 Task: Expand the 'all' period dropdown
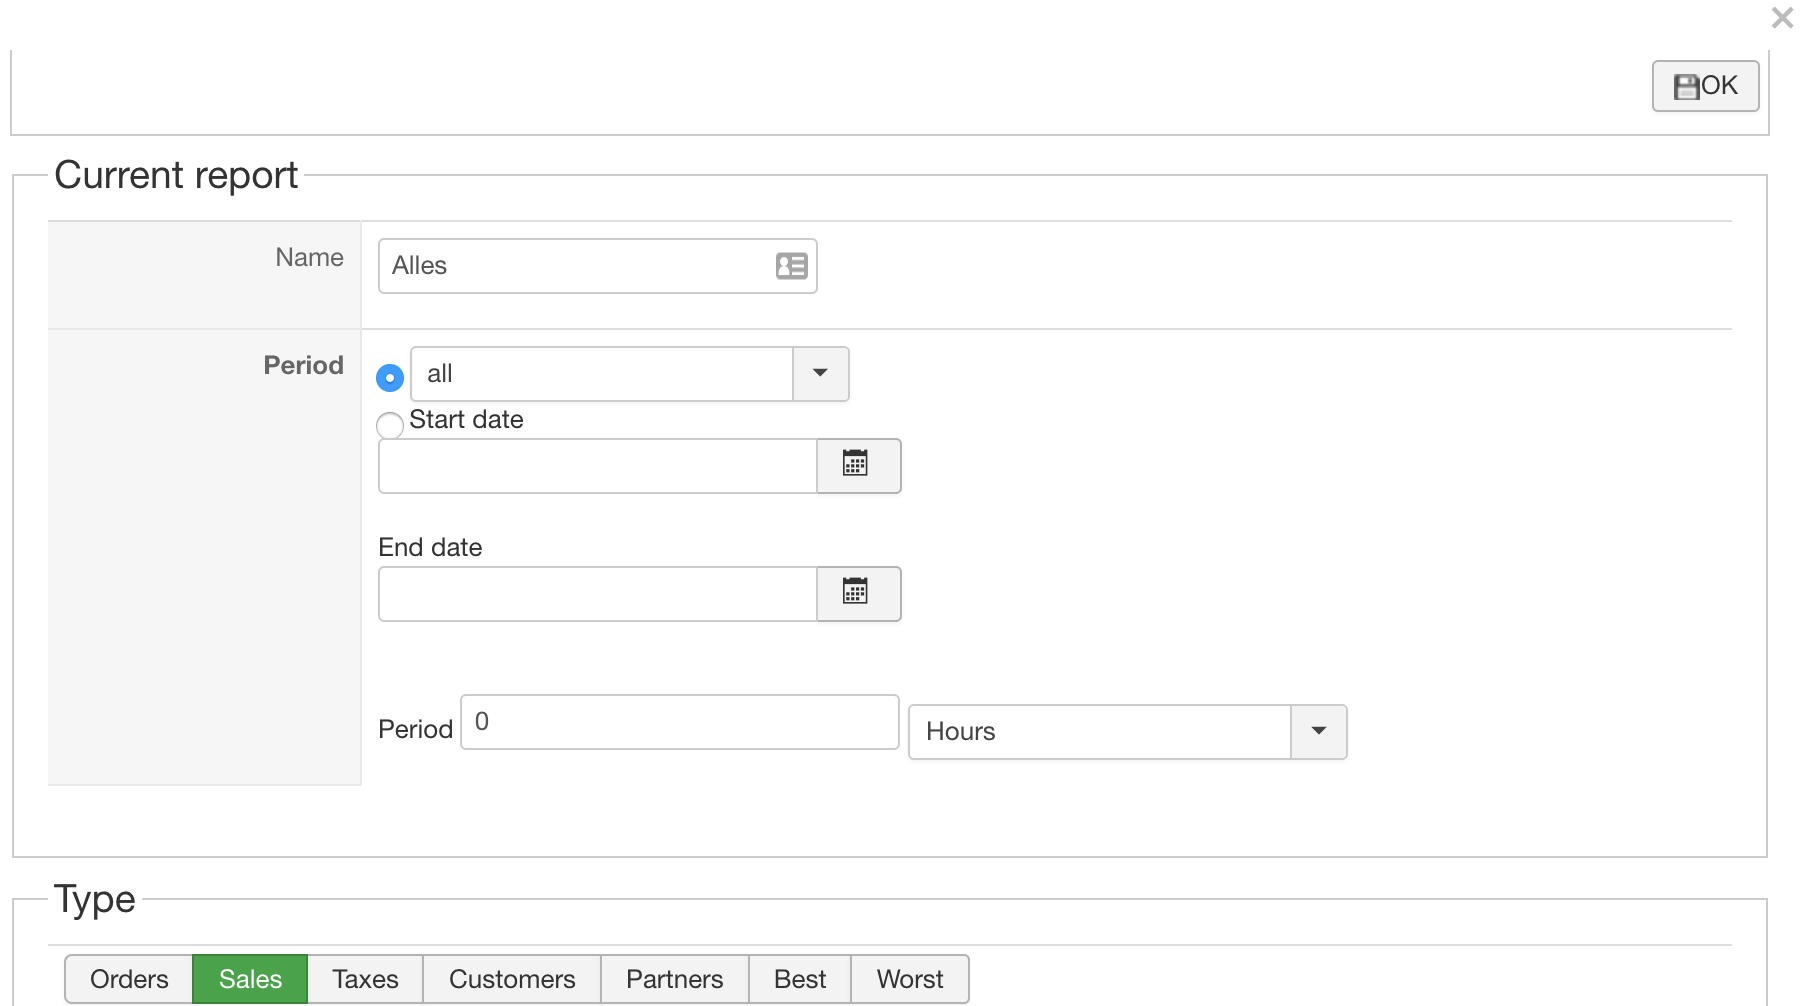pos(820,374)
